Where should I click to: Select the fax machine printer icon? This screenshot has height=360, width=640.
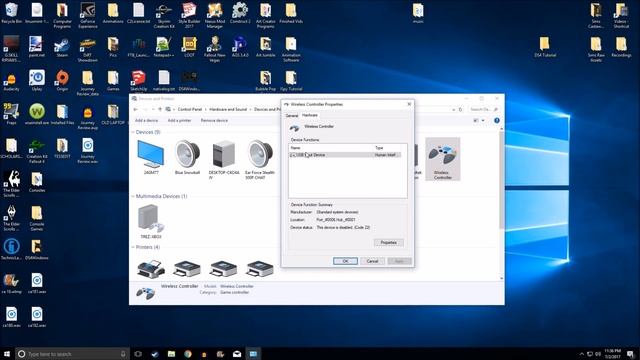click(151, 269)
